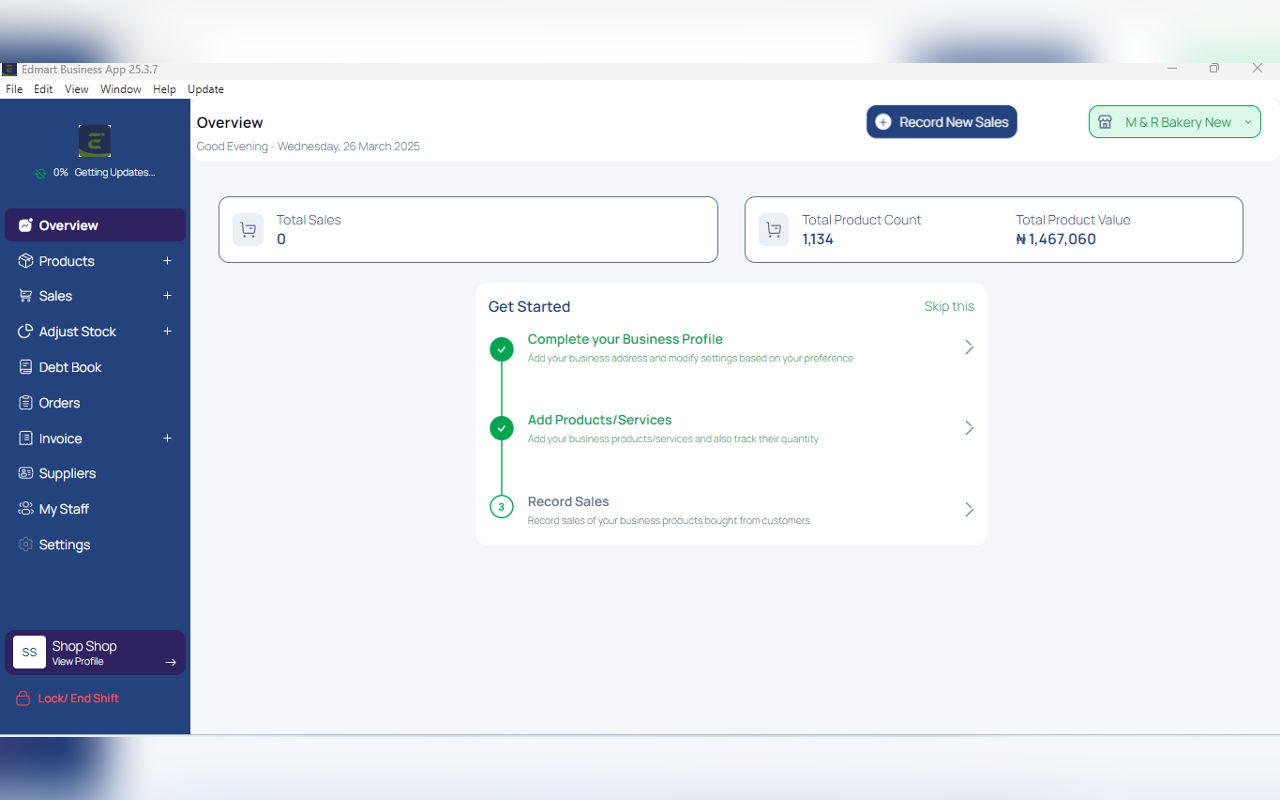Image resolution: width=1280 pixels, height=800 pixels.
Task: Click the Orders clipboard icon
Action: pyautogui.click(x=26, y=403)
